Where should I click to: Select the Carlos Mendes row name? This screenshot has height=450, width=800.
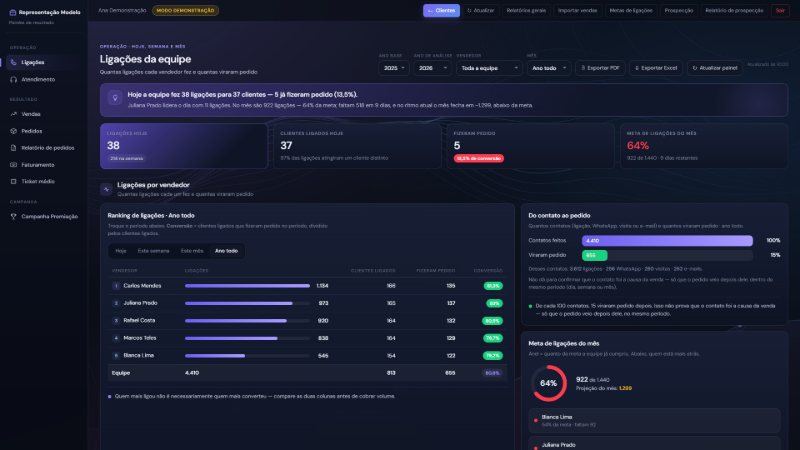click(x=142, y=286)
